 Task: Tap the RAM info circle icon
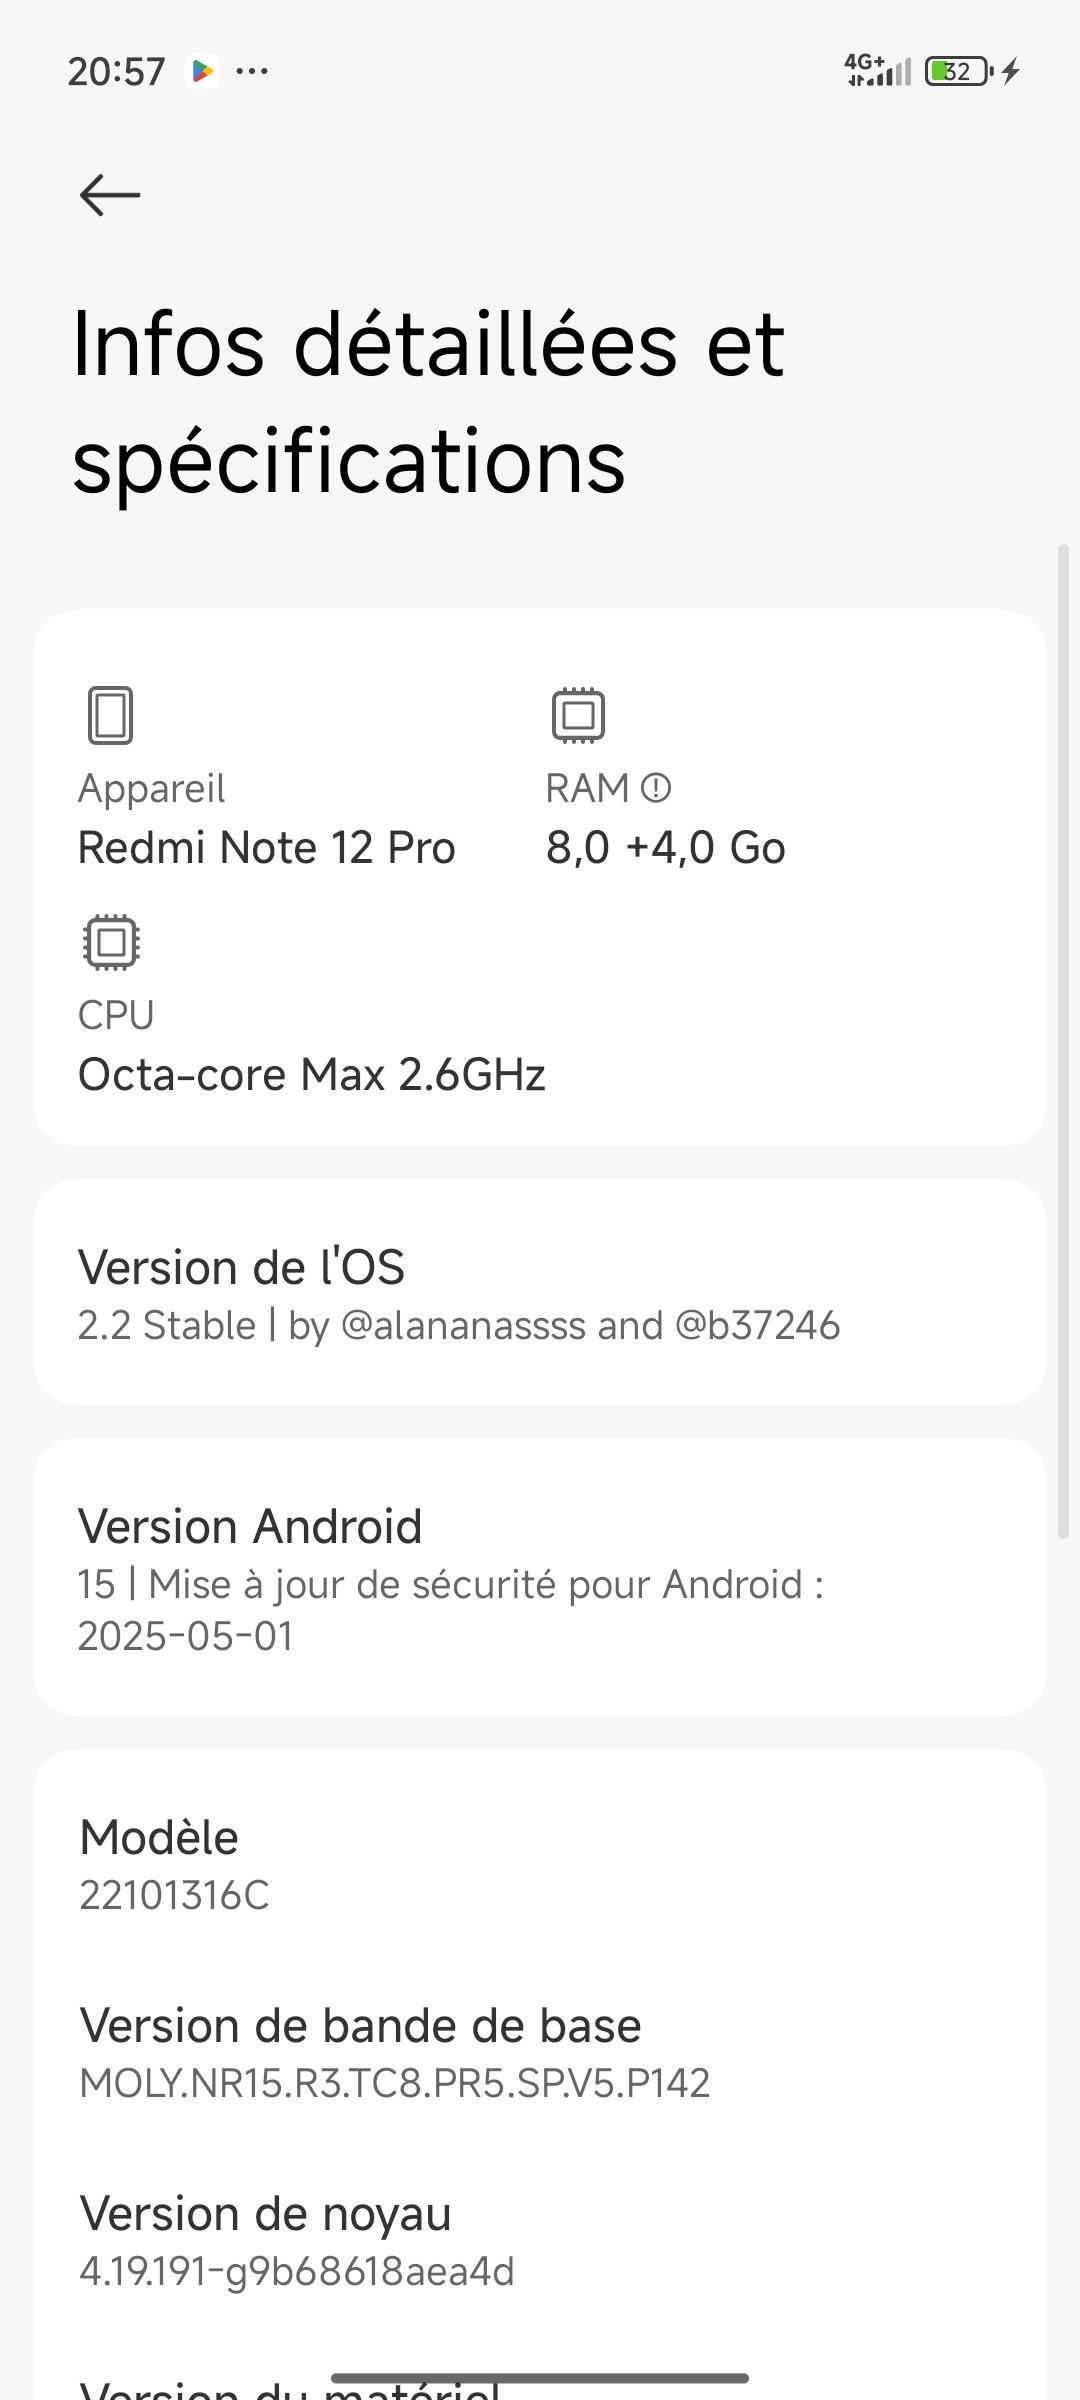tap(656, 789)
